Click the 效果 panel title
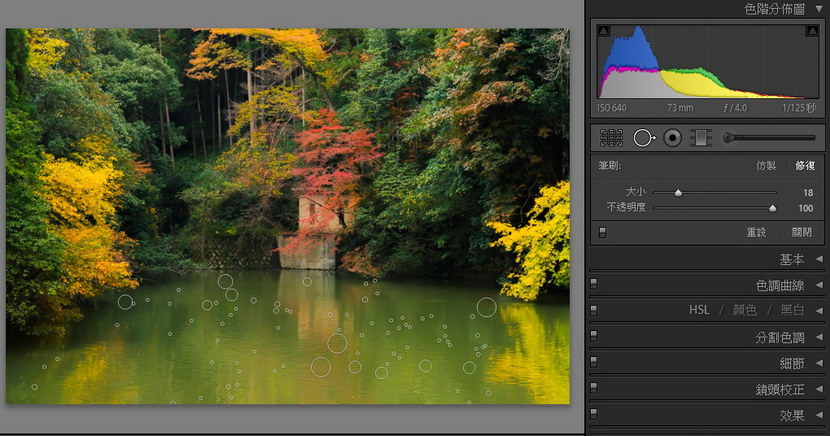Image resolution: width=830 pixels, height=436 pixels. tap(792, 415)
